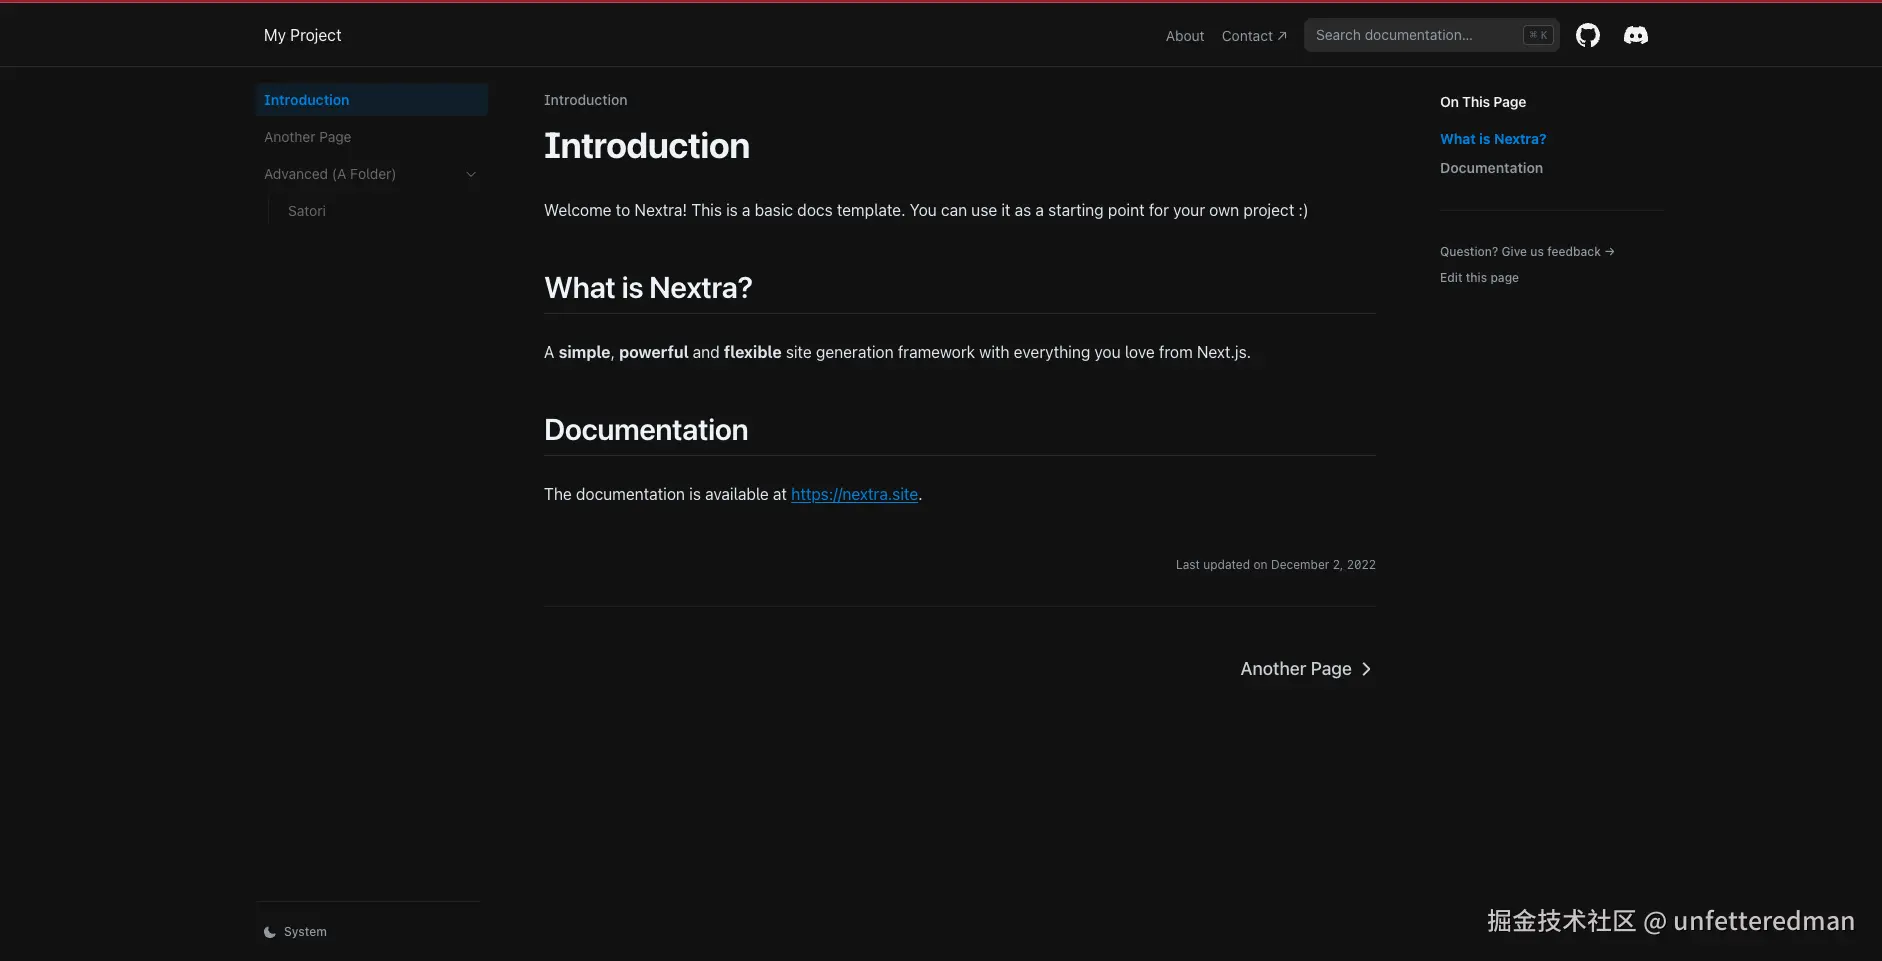Click the My Project logo title

click(x=303, y=35)
